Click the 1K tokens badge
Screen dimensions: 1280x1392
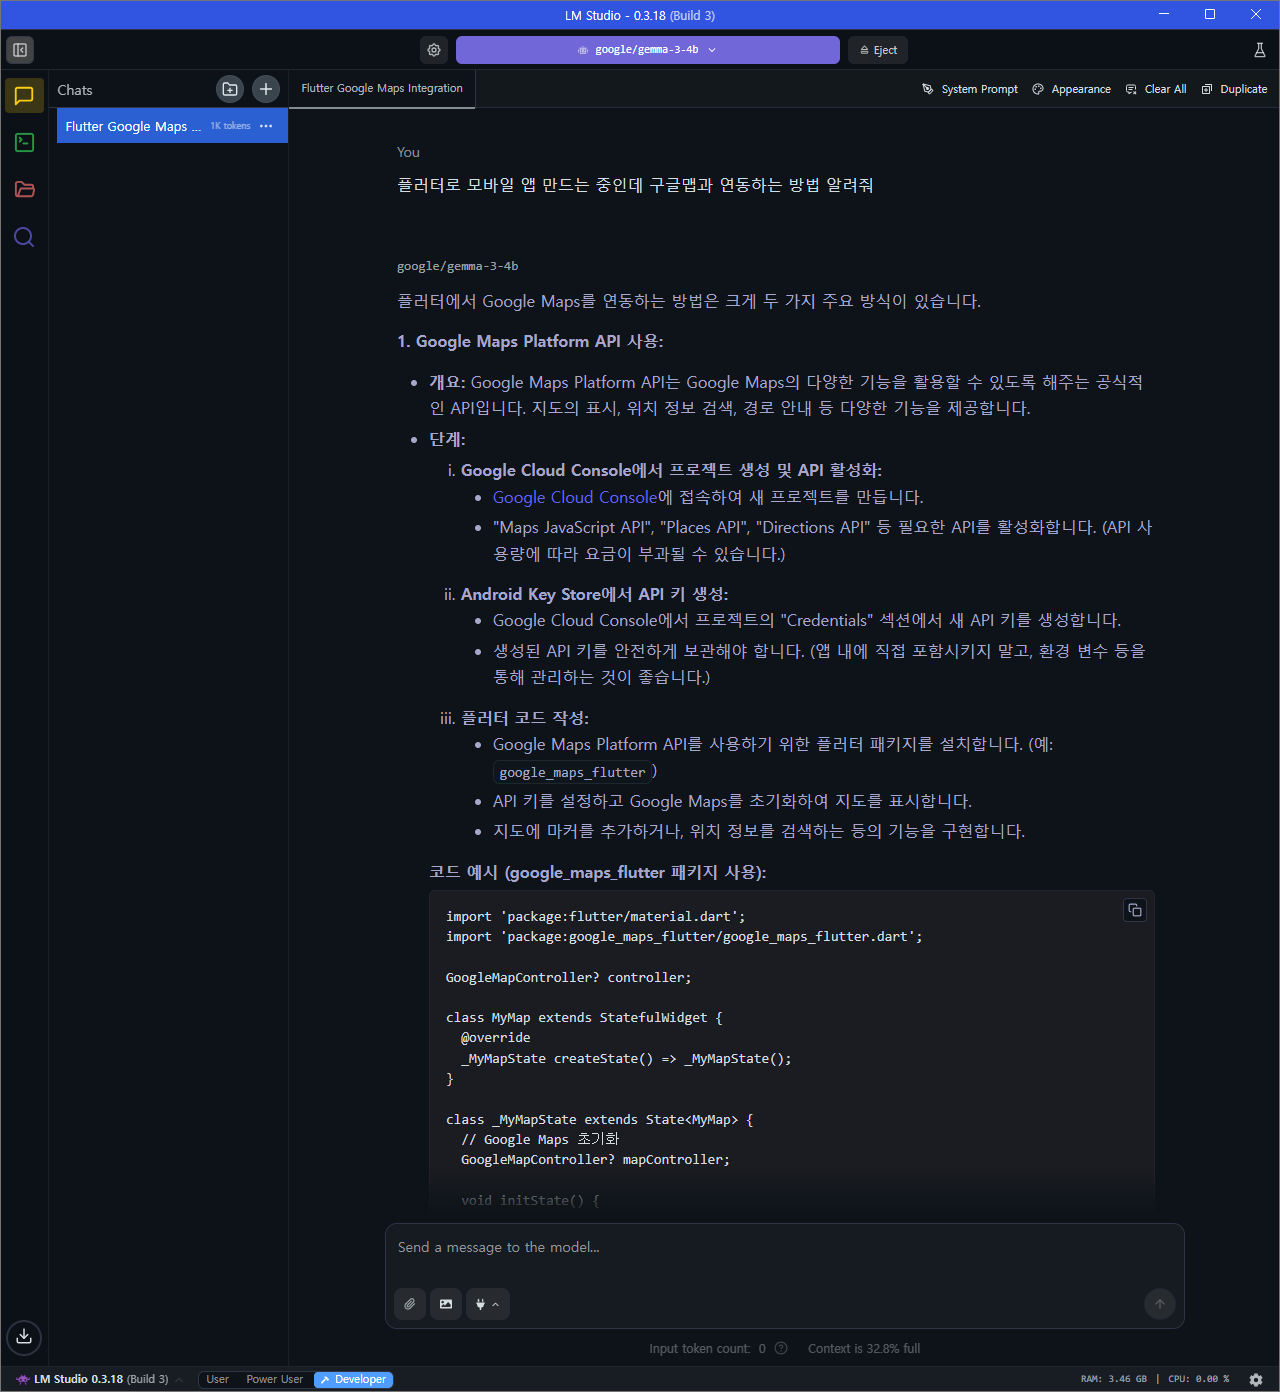click(x=230, y=126)
